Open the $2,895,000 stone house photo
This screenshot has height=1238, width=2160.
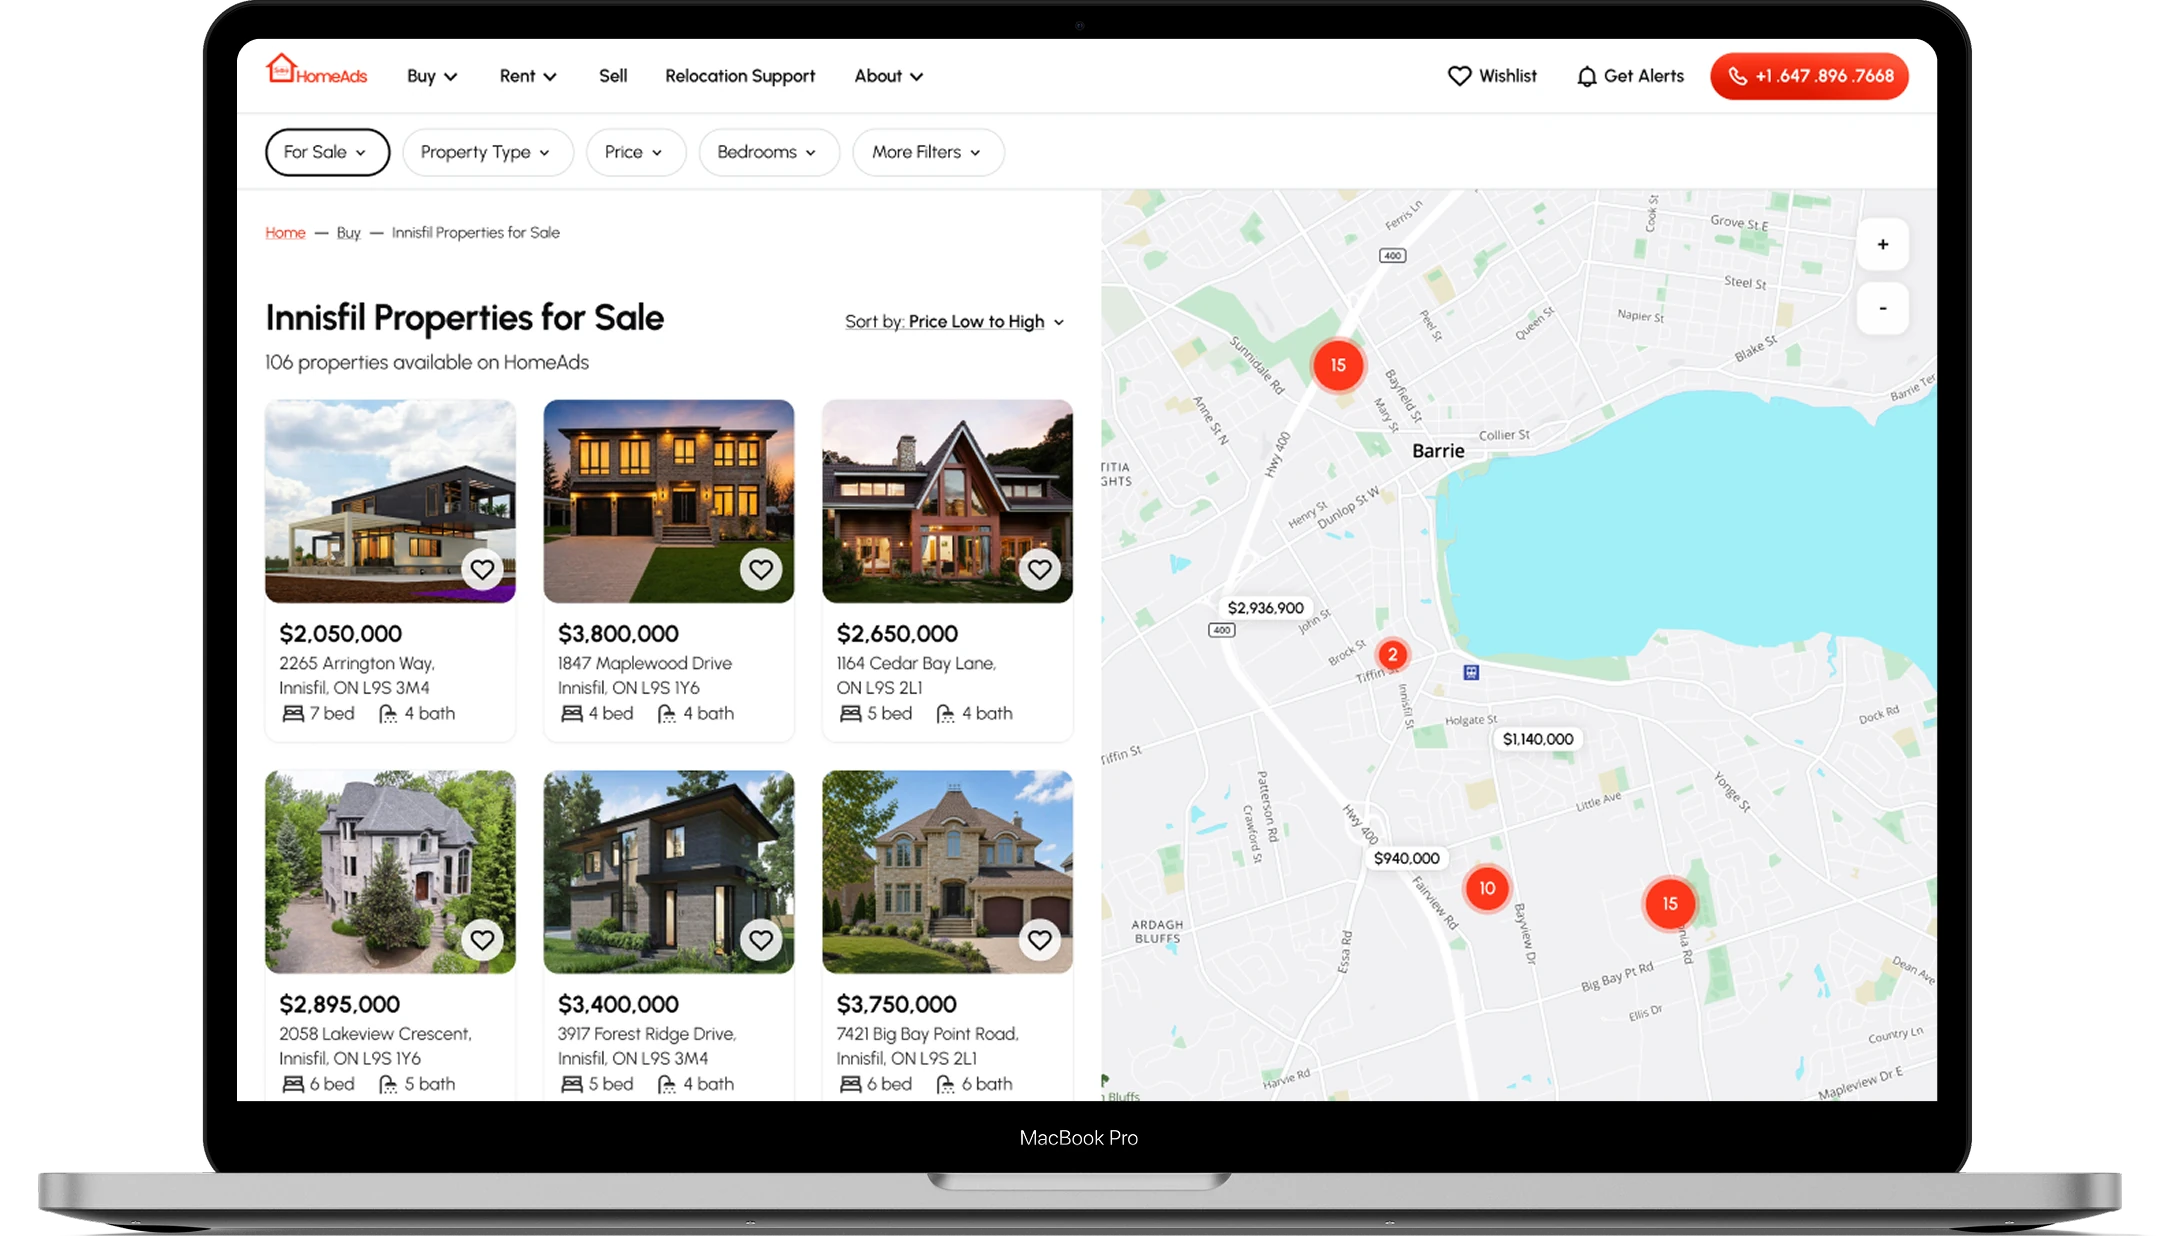(390, 872)
